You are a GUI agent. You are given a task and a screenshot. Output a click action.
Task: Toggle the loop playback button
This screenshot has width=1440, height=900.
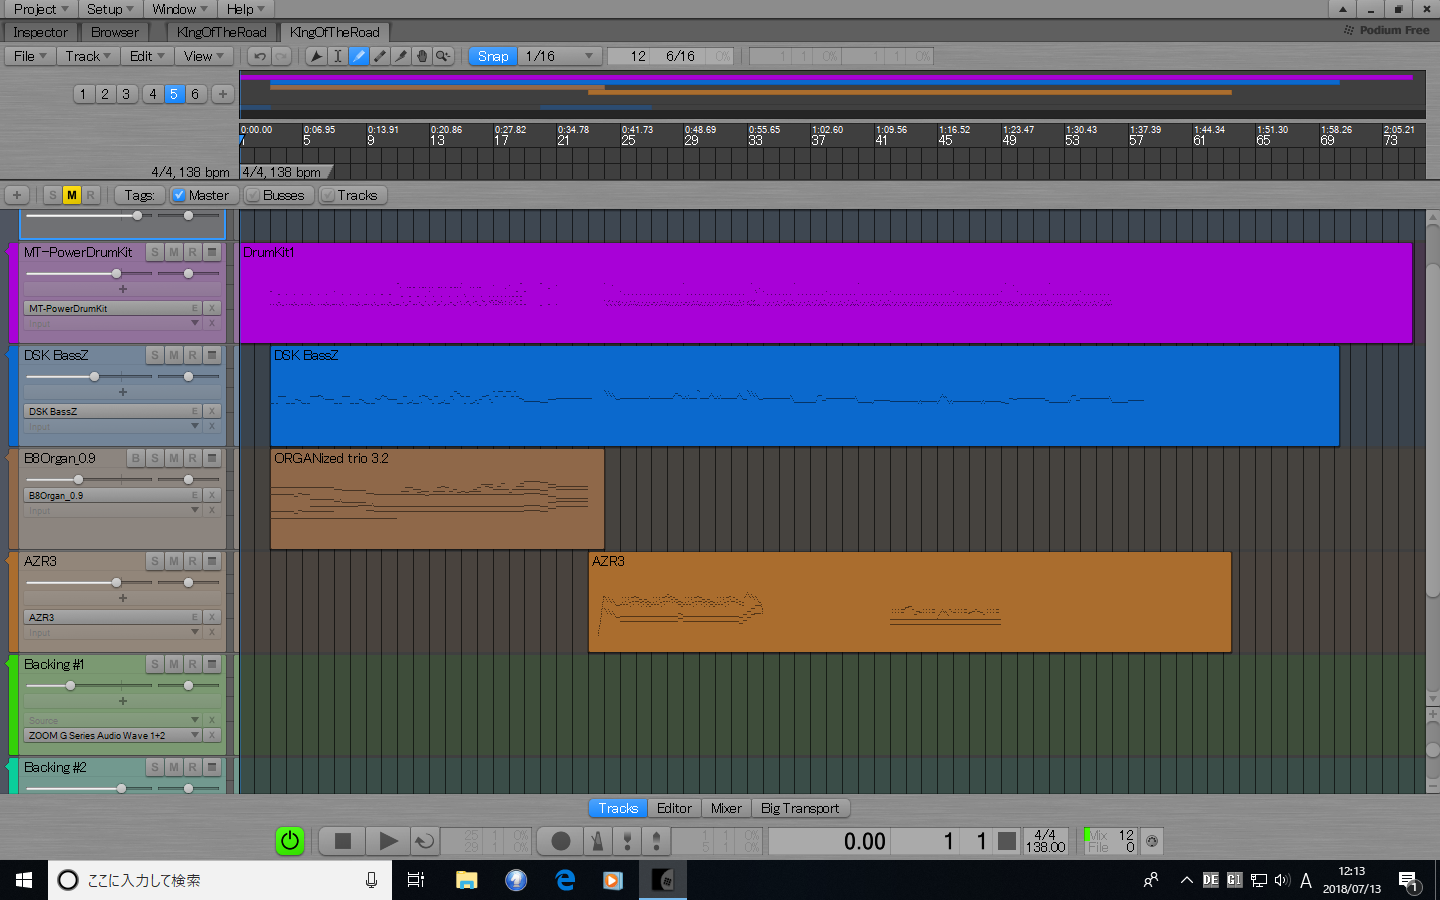pyautogui.click(x=425, y=841)
